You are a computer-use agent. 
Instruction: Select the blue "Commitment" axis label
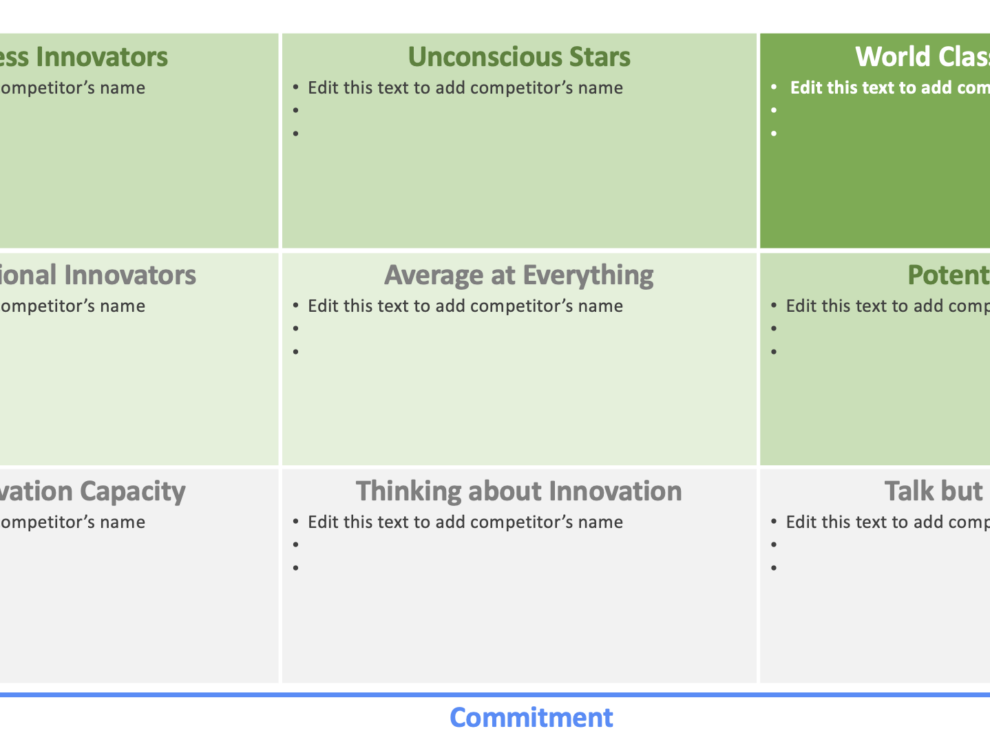pos(531,717)
